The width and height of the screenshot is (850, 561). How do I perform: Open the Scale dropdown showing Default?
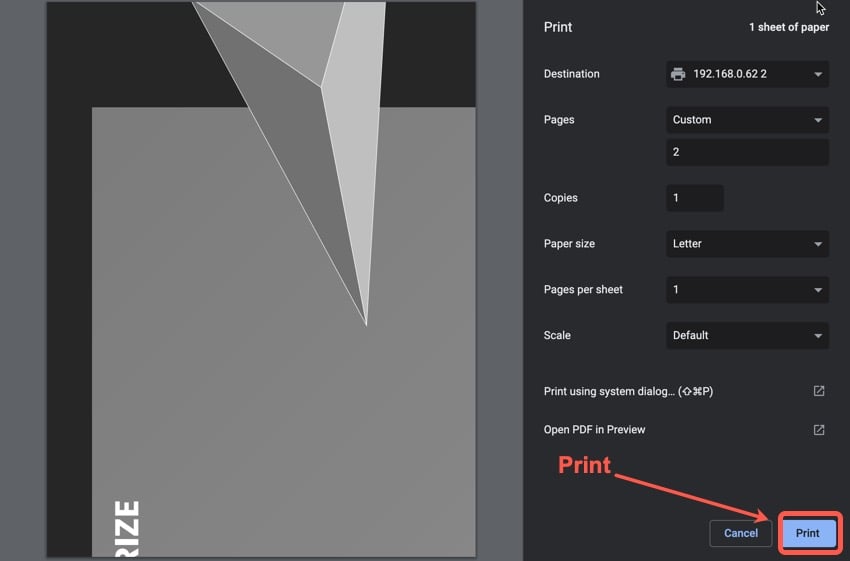coord(747,336)
